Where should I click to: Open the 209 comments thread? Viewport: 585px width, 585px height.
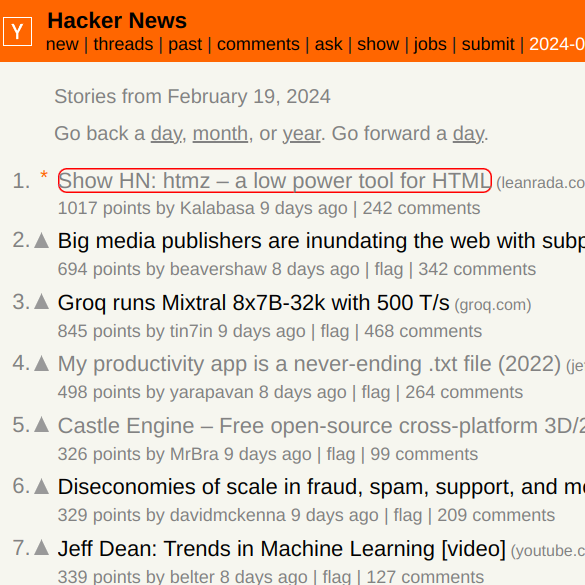496,516
